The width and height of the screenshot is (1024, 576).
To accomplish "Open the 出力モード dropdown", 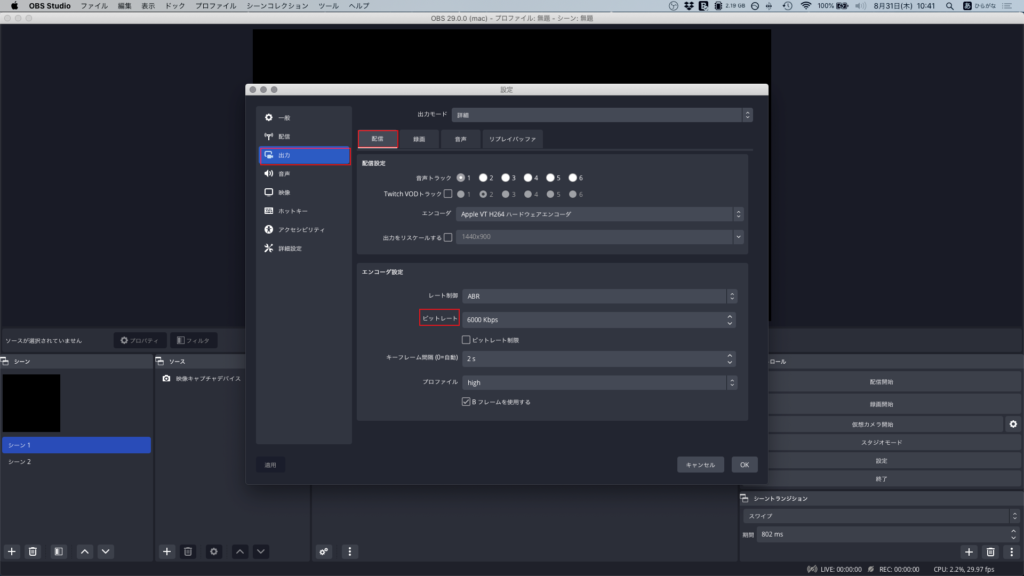I will [602, 115].
